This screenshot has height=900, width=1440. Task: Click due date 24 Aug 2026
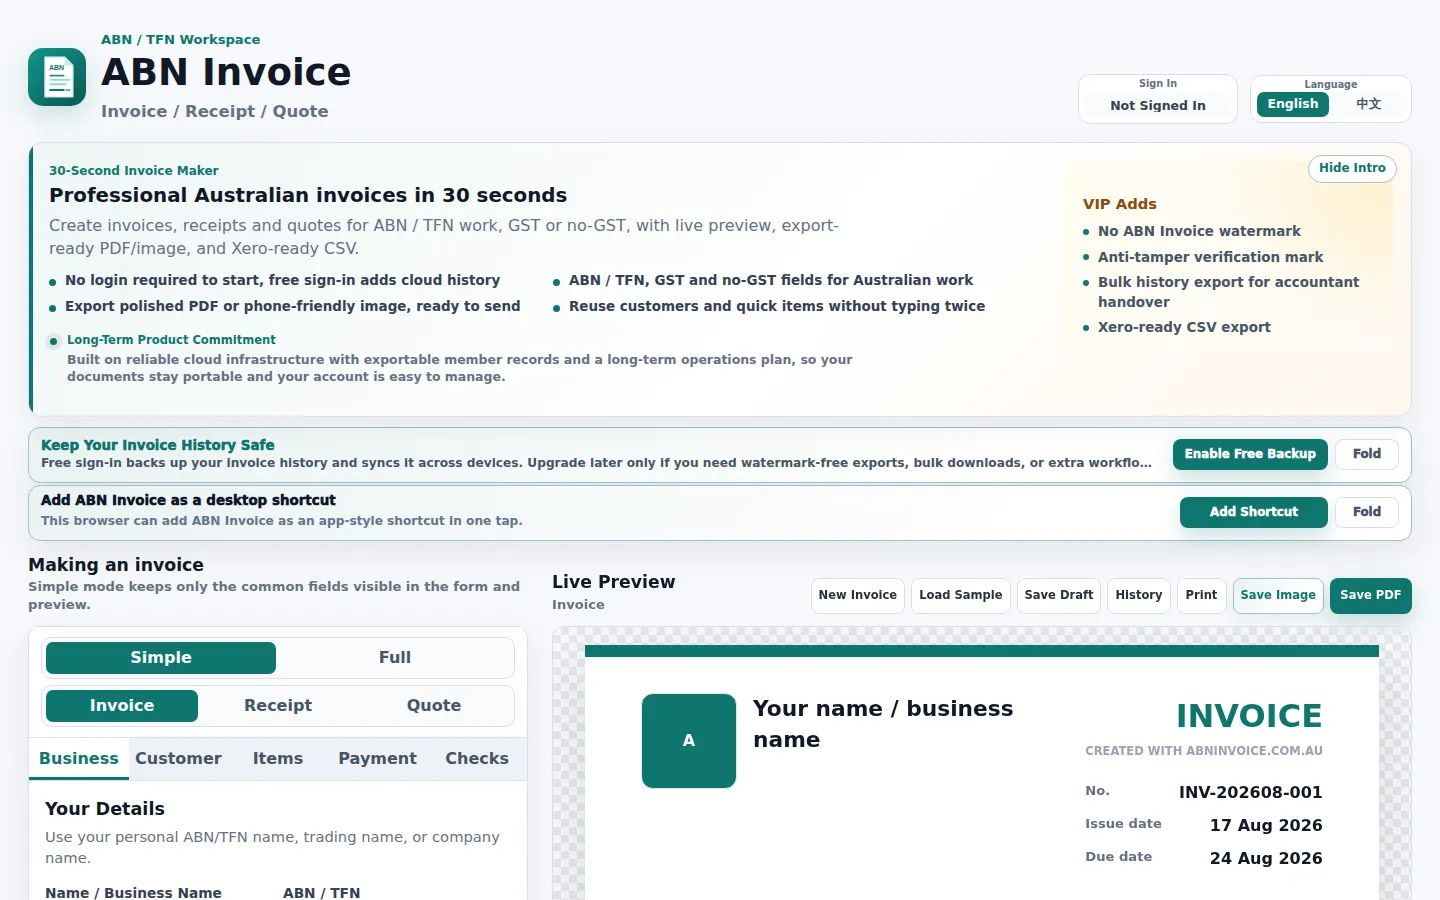(x=1266, y=858)
